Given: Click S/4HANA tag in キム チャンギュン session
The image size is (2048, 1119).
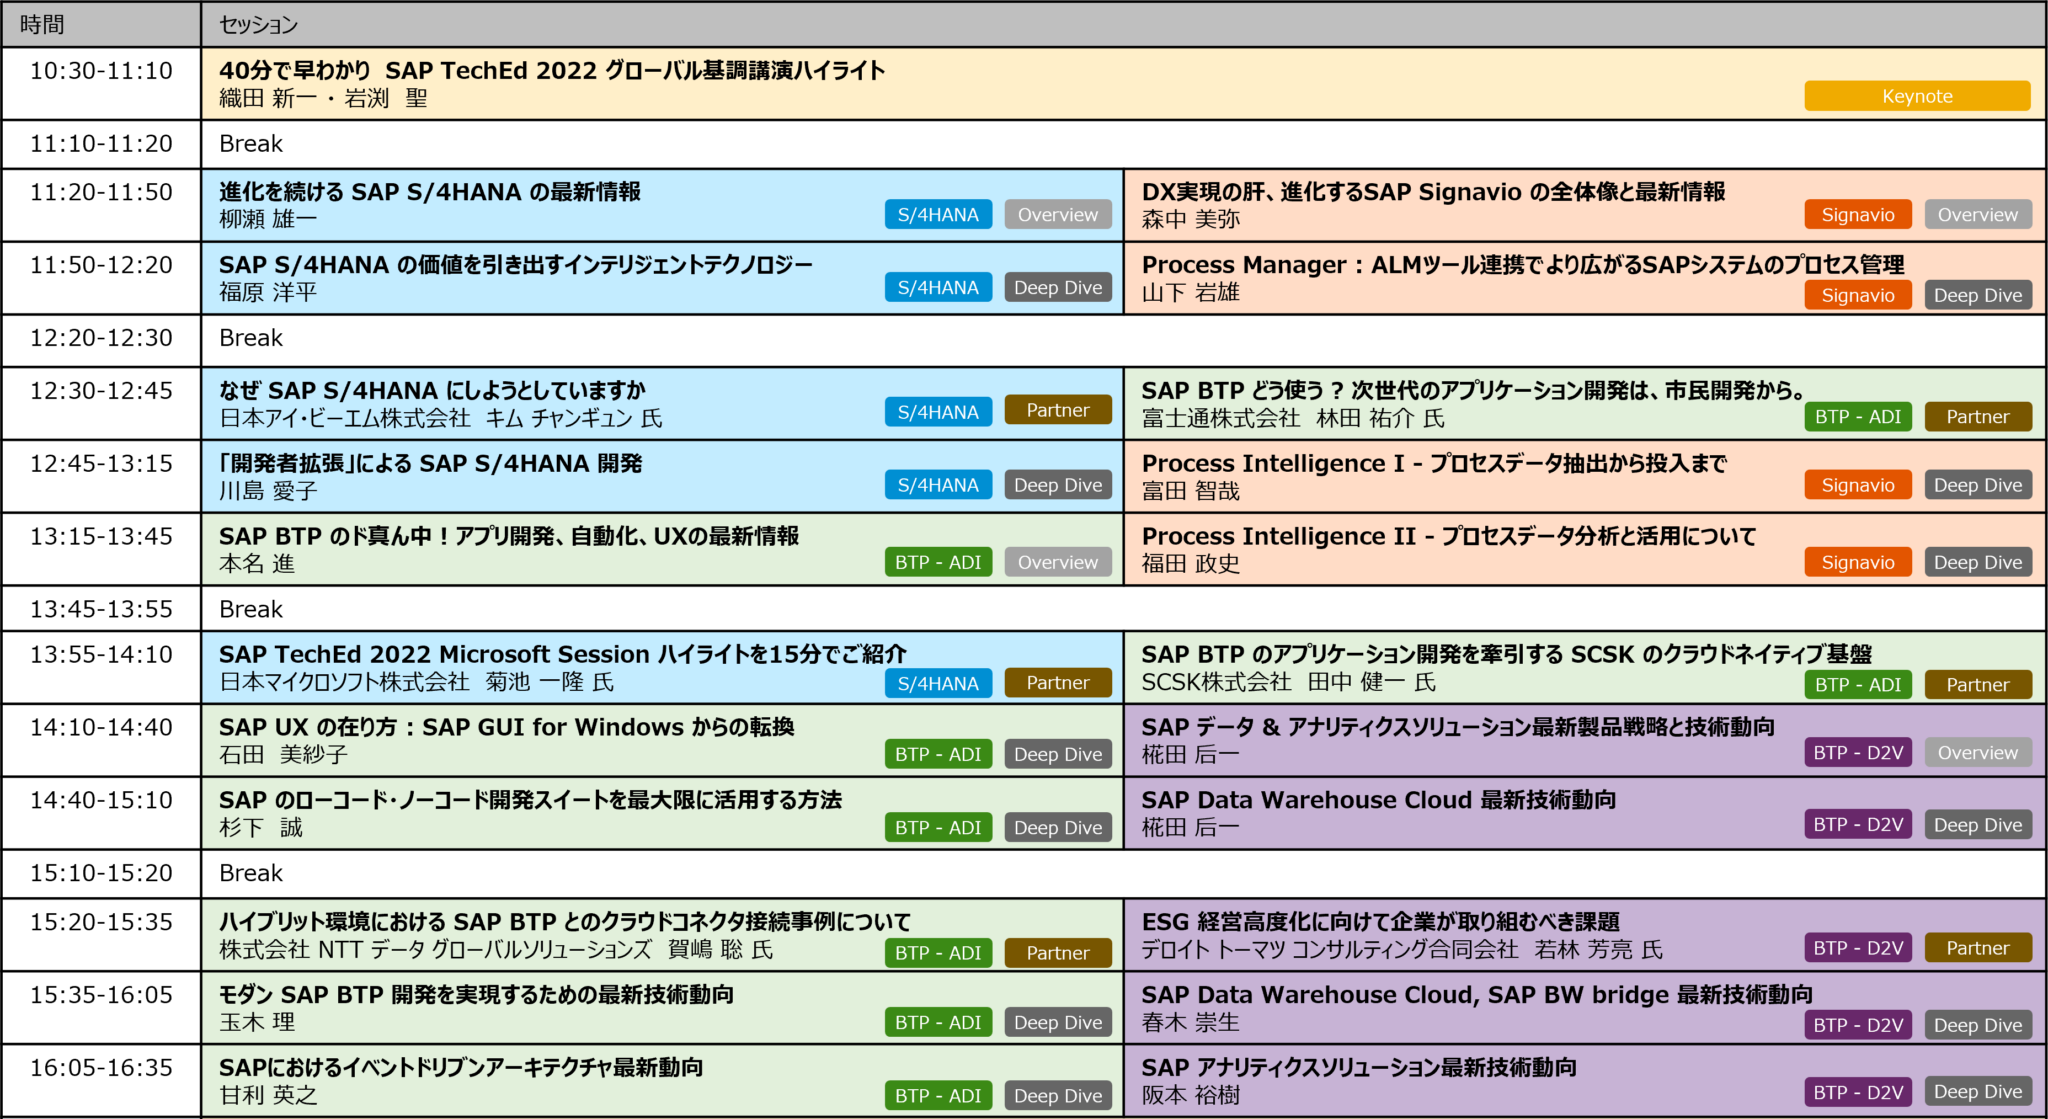Looking at the screenshot, I should 938,412.
